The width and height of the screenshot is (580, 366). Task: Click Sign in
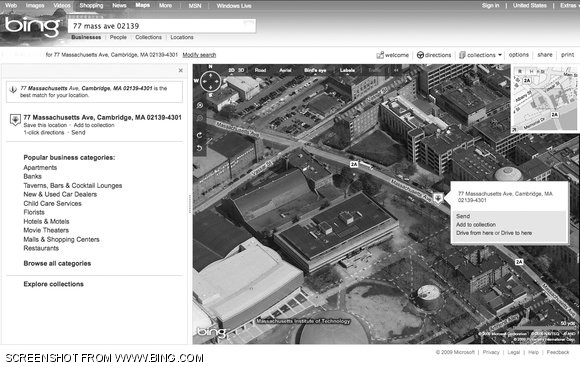point(490,6)
